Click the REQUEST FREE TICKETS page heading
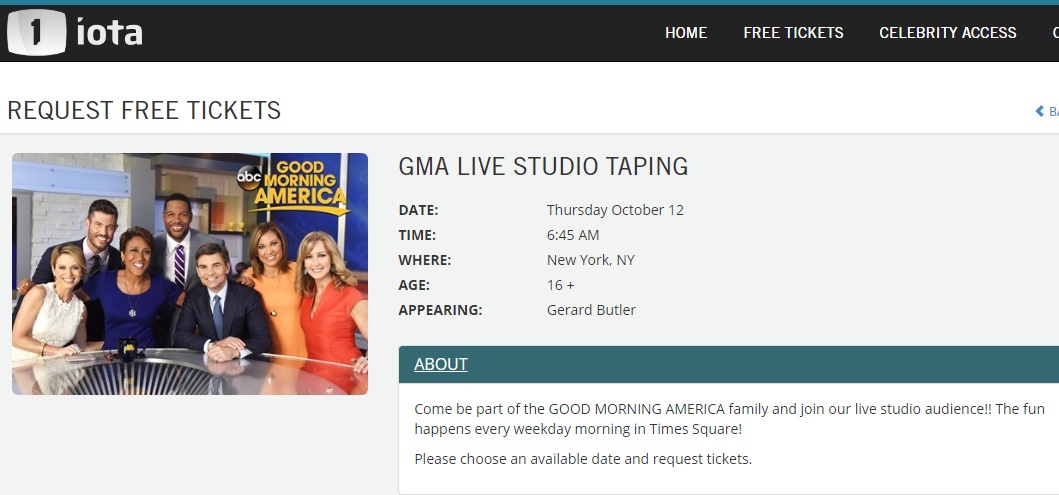 click(144, 111)
